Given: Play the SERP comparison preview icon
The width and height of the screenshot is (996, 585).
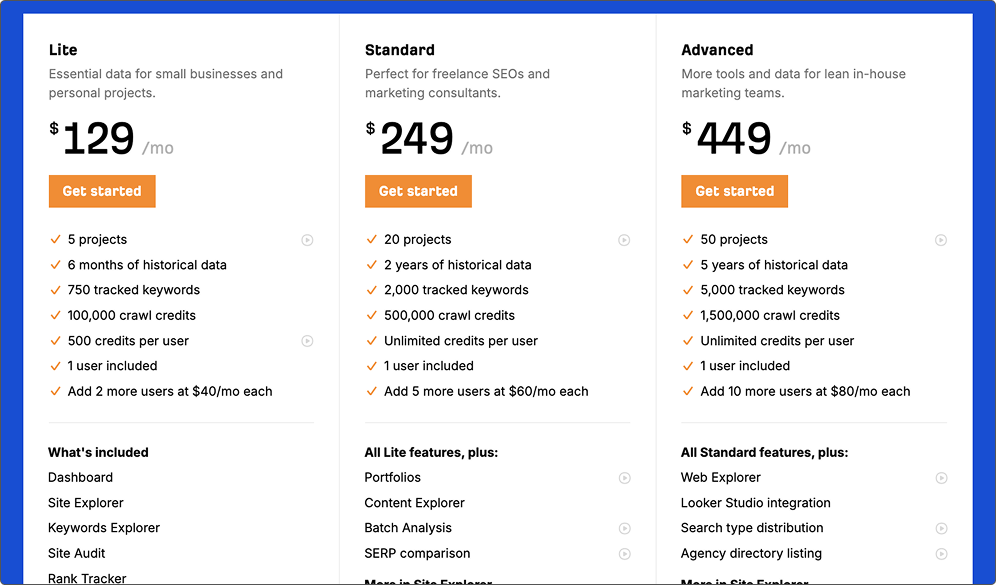Looking at the screenshot, I should coord(624,554).
